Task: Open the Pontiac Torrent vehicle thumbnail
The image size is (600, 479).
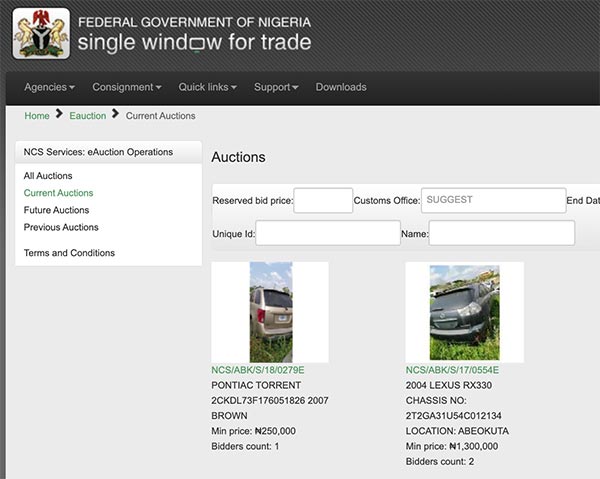Action: pyautogui.click(x=271, y=312)
